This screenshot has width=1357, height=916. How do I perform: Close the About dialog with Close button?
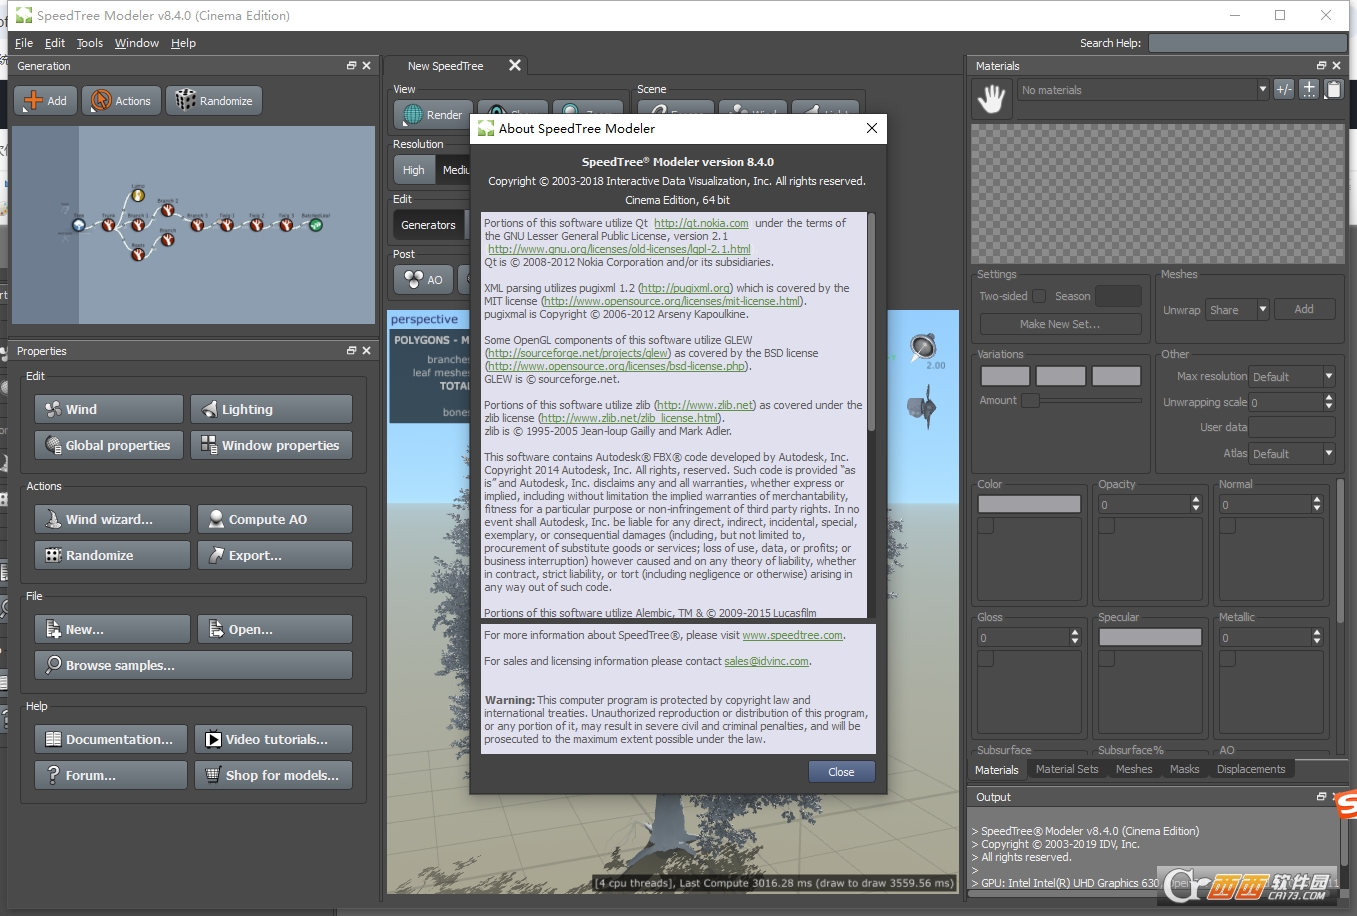tap(841, 772)
